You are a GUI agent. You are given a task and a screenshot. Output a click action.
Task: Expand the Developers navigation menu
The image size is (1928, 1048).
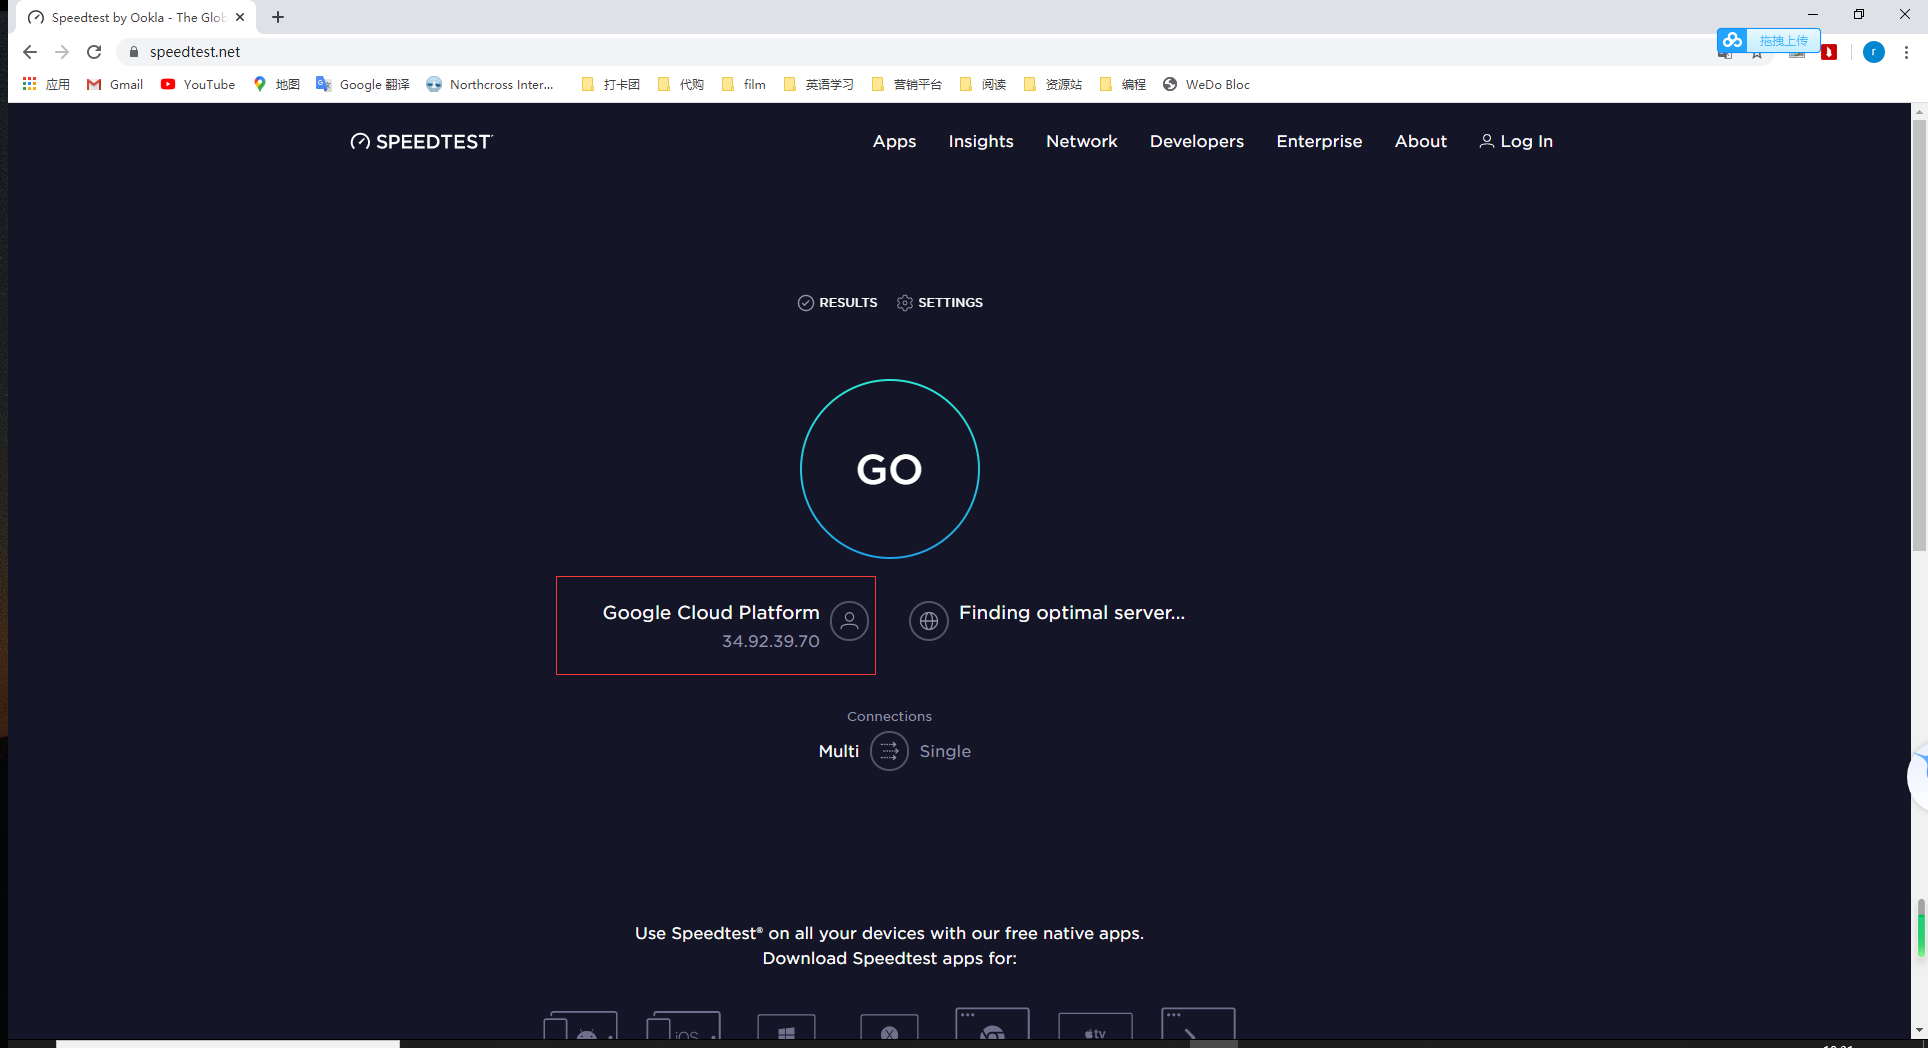[1196, 142]
